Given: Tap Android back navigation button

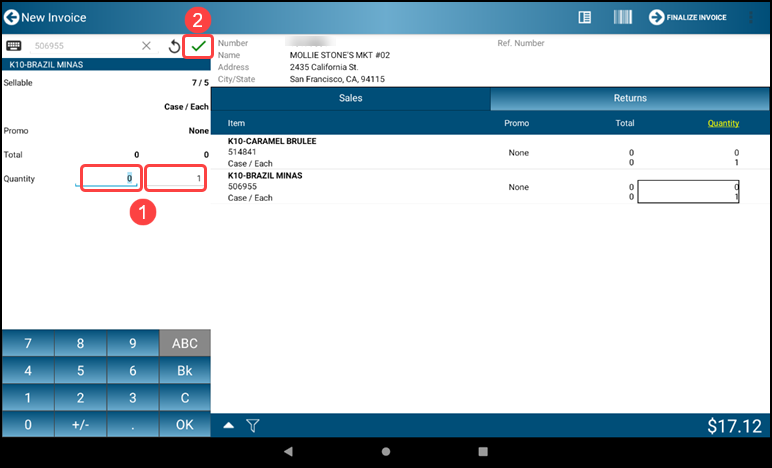Looking at the screenshot, I should point(289,451).
